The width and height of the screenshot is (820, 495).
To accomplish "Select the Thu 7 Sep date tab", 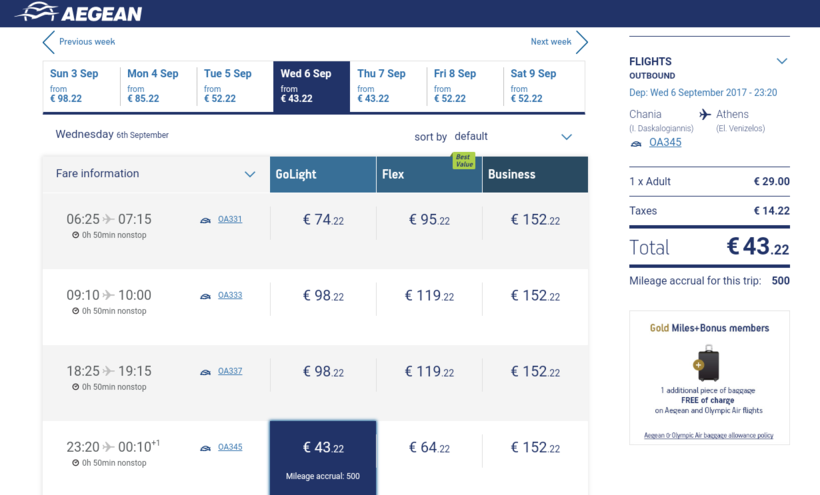I will [x=388, y=86].
